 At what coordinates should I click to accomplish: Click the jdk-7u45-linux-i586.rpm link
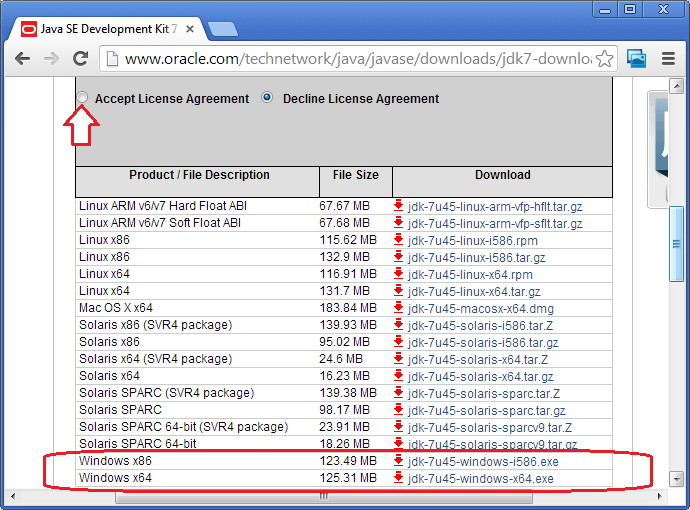tap(472, 240)
